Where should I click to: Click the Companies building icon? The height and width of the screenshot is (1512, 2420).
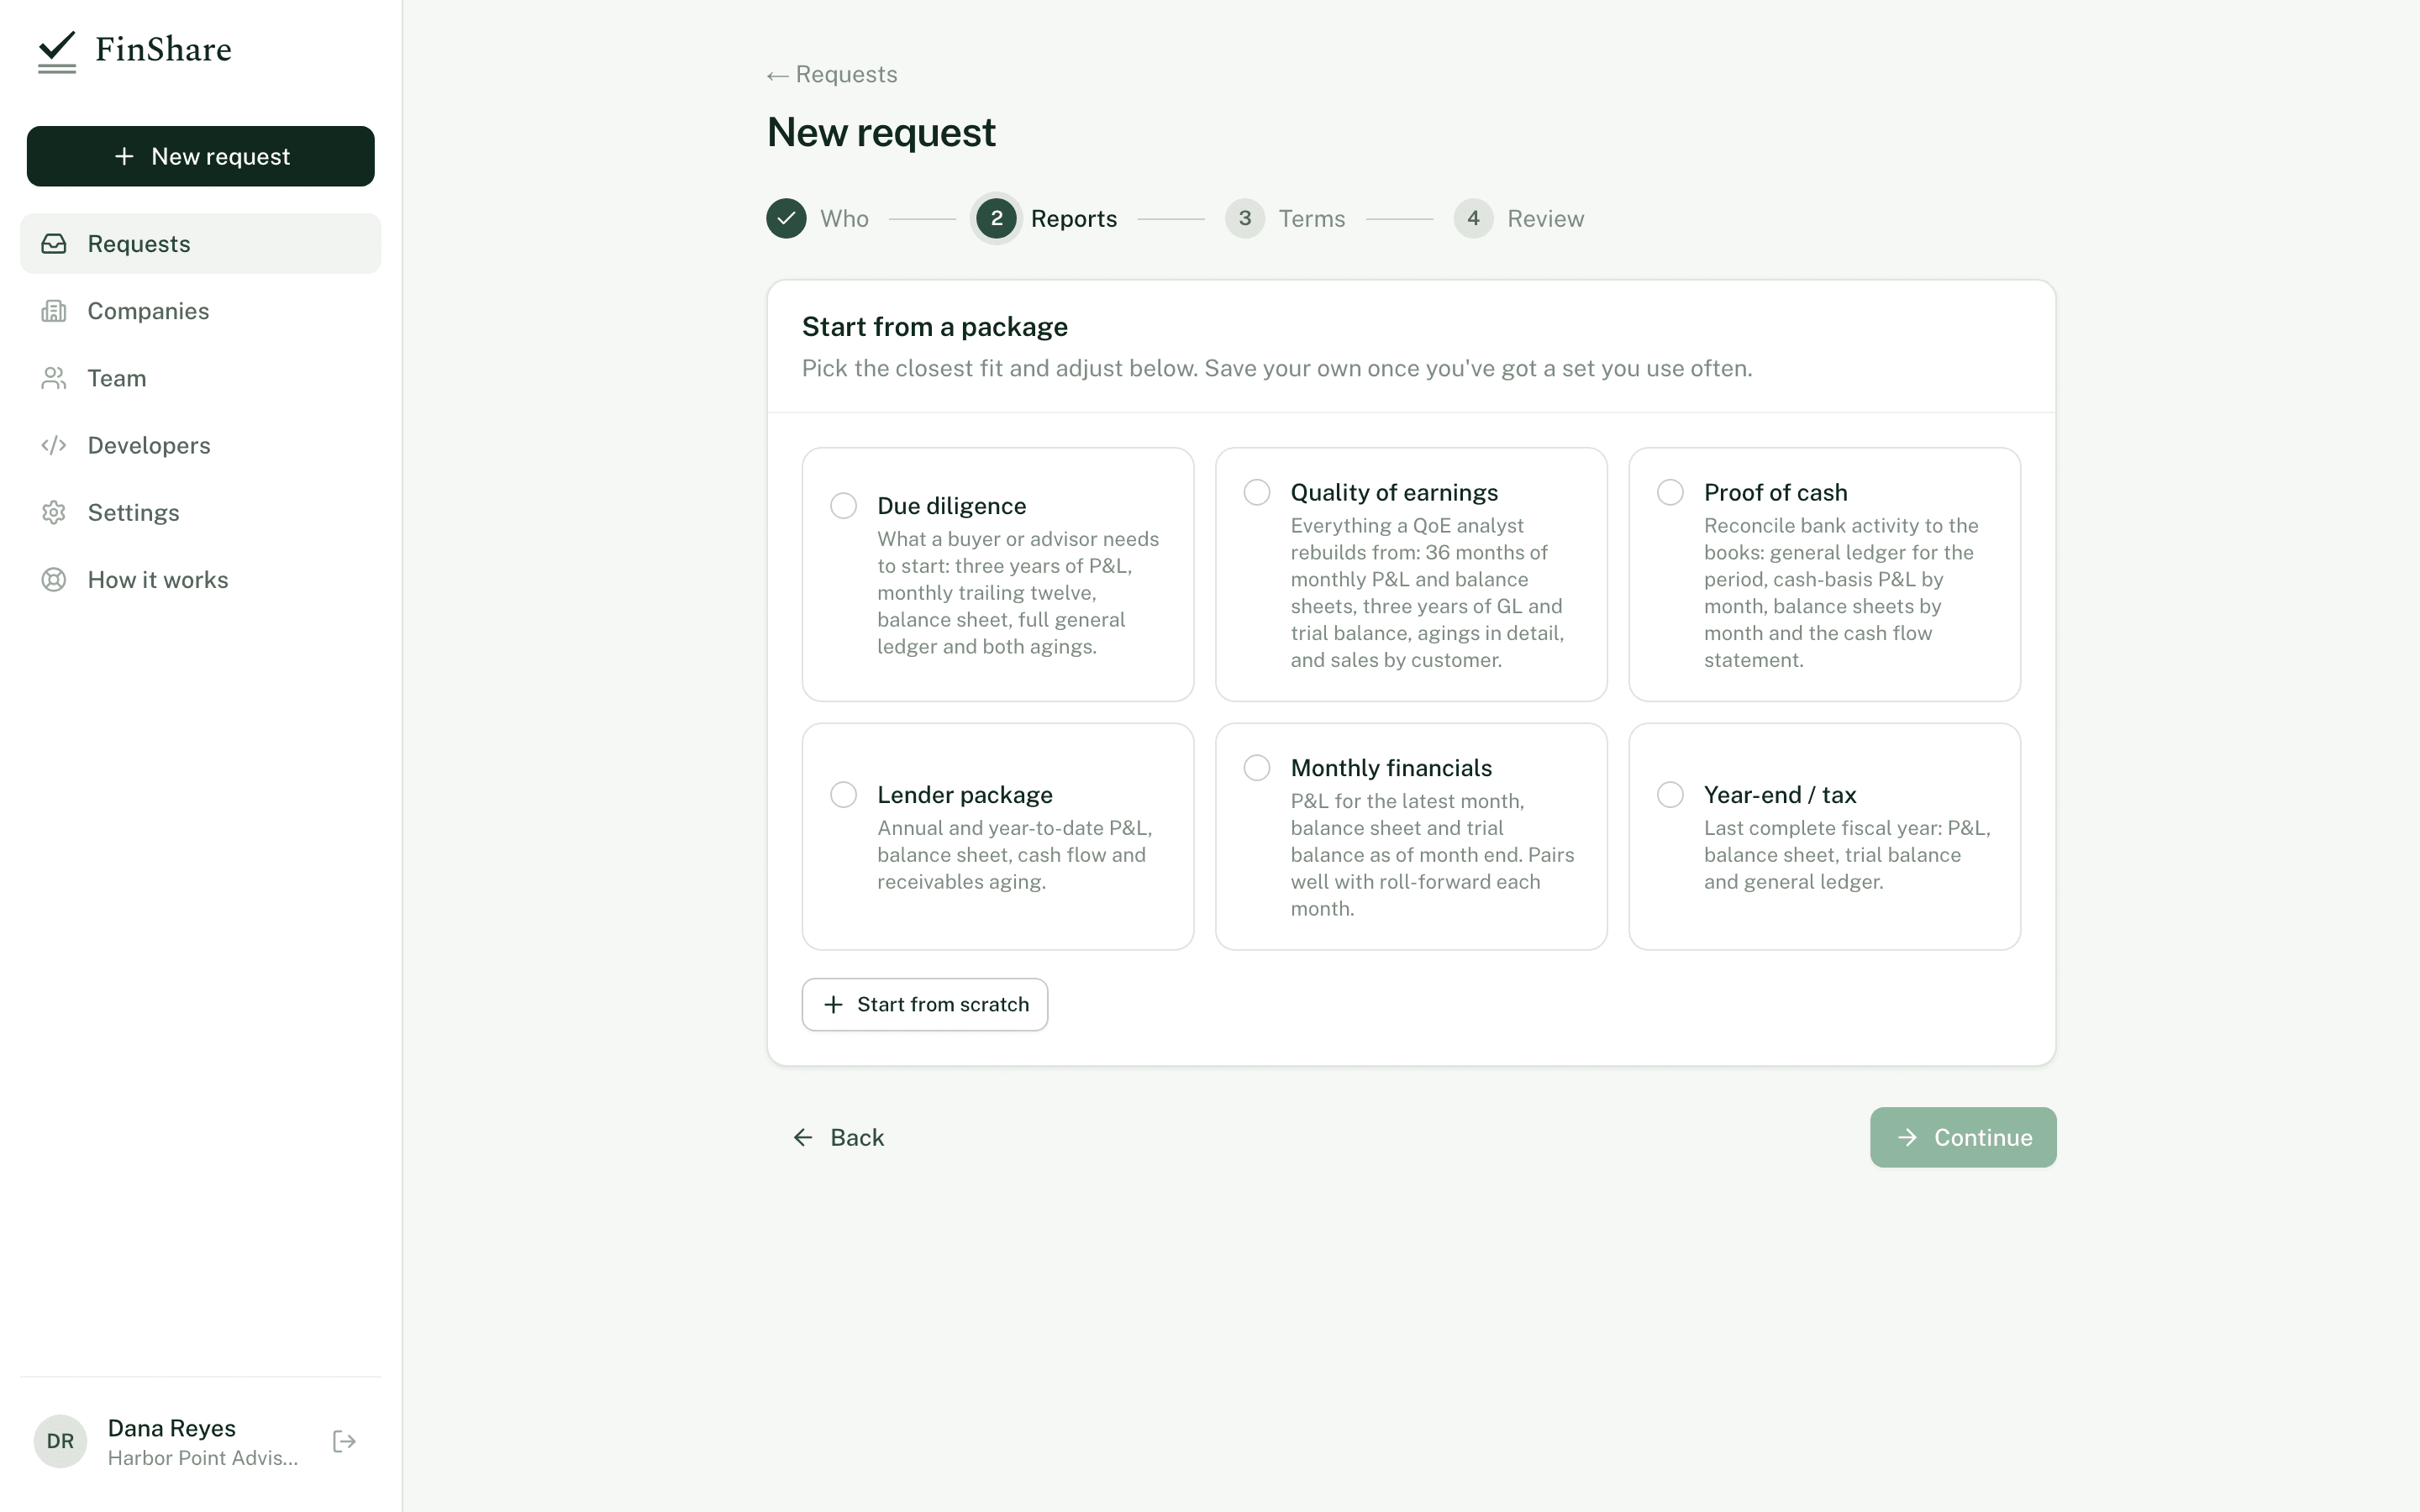coord(54,311)
